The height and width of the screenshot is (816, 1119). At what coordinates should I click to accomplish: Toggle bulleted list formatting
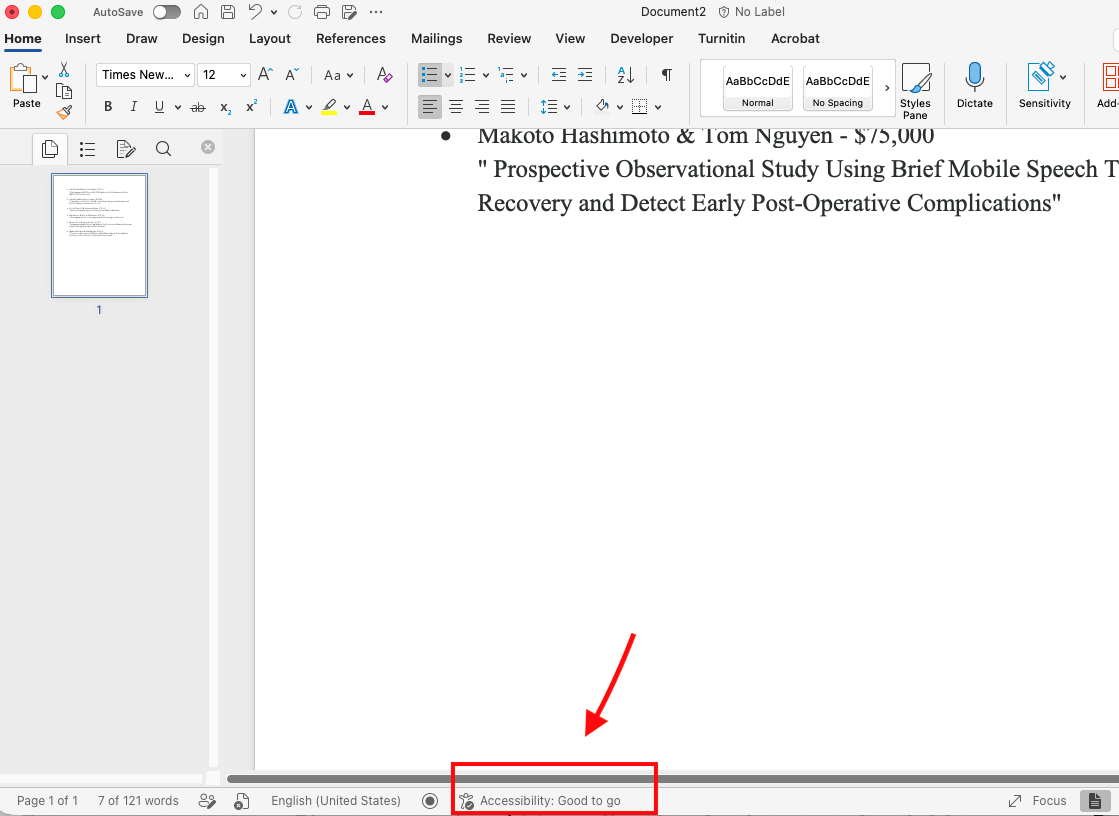point(430,74)
